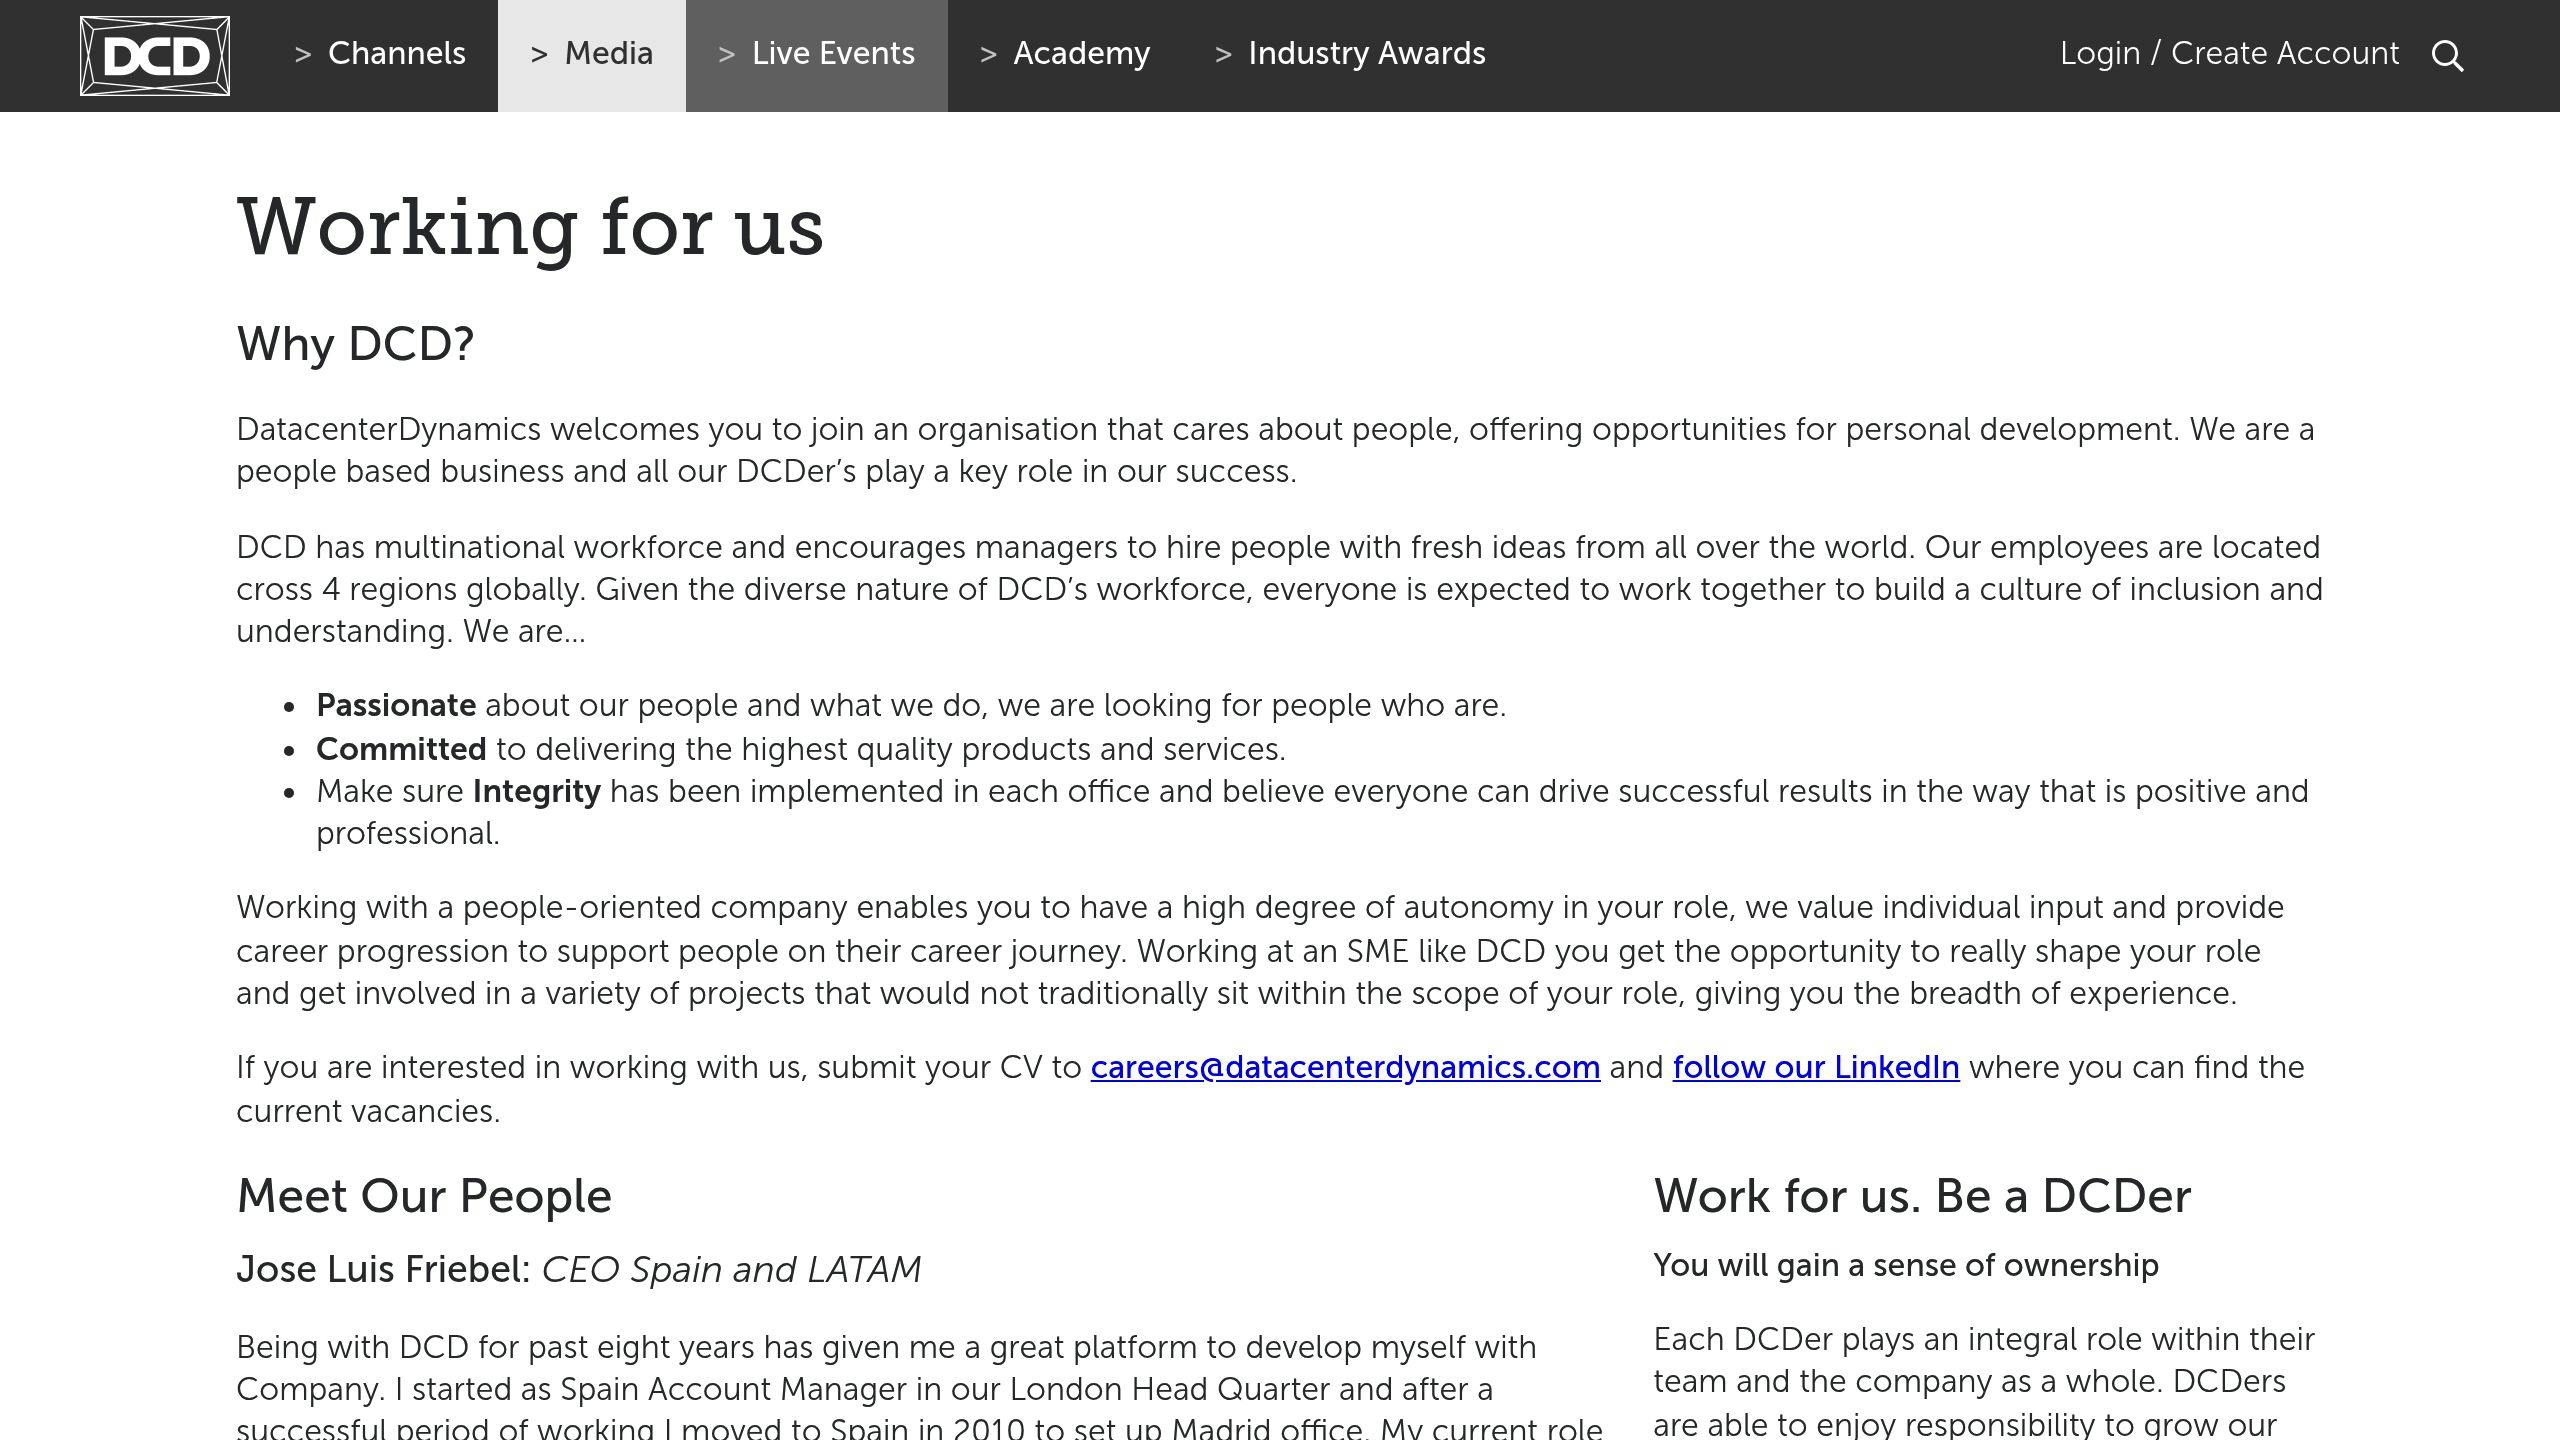The width and height of the screenshot is (2560, 1440).
Task: Open the search magnifier icon
Action: 2447,56
